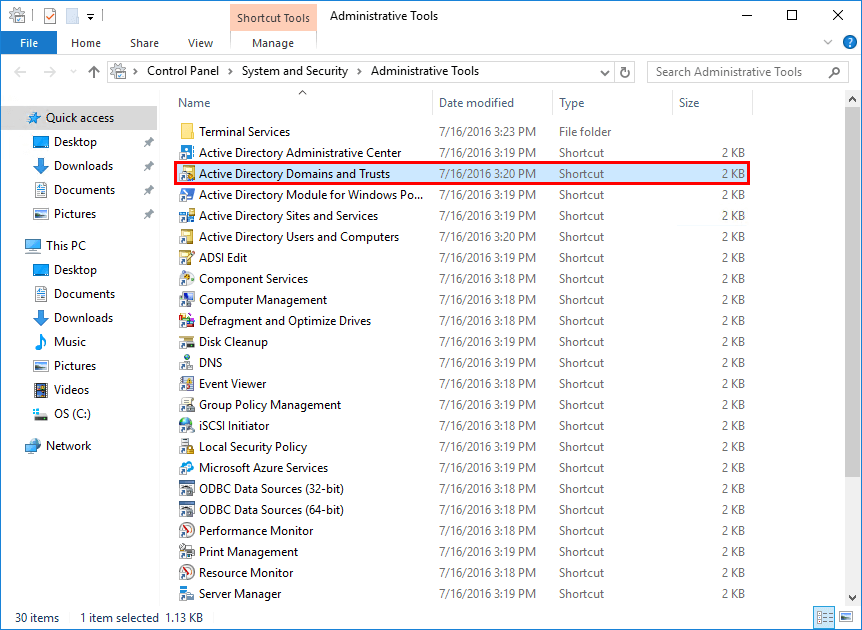Click the Component Services icon
The image size is (862, 630).
187,279
